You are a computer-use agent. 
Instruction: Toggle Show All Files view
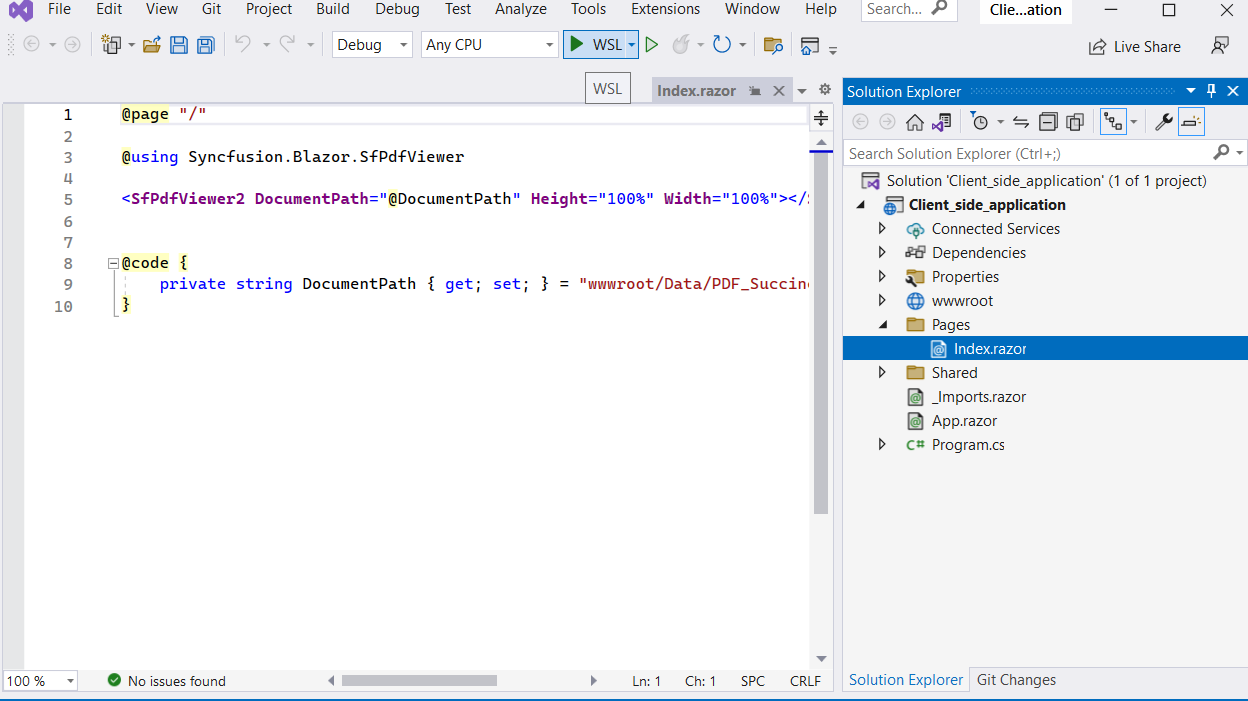click(1075, 121)
